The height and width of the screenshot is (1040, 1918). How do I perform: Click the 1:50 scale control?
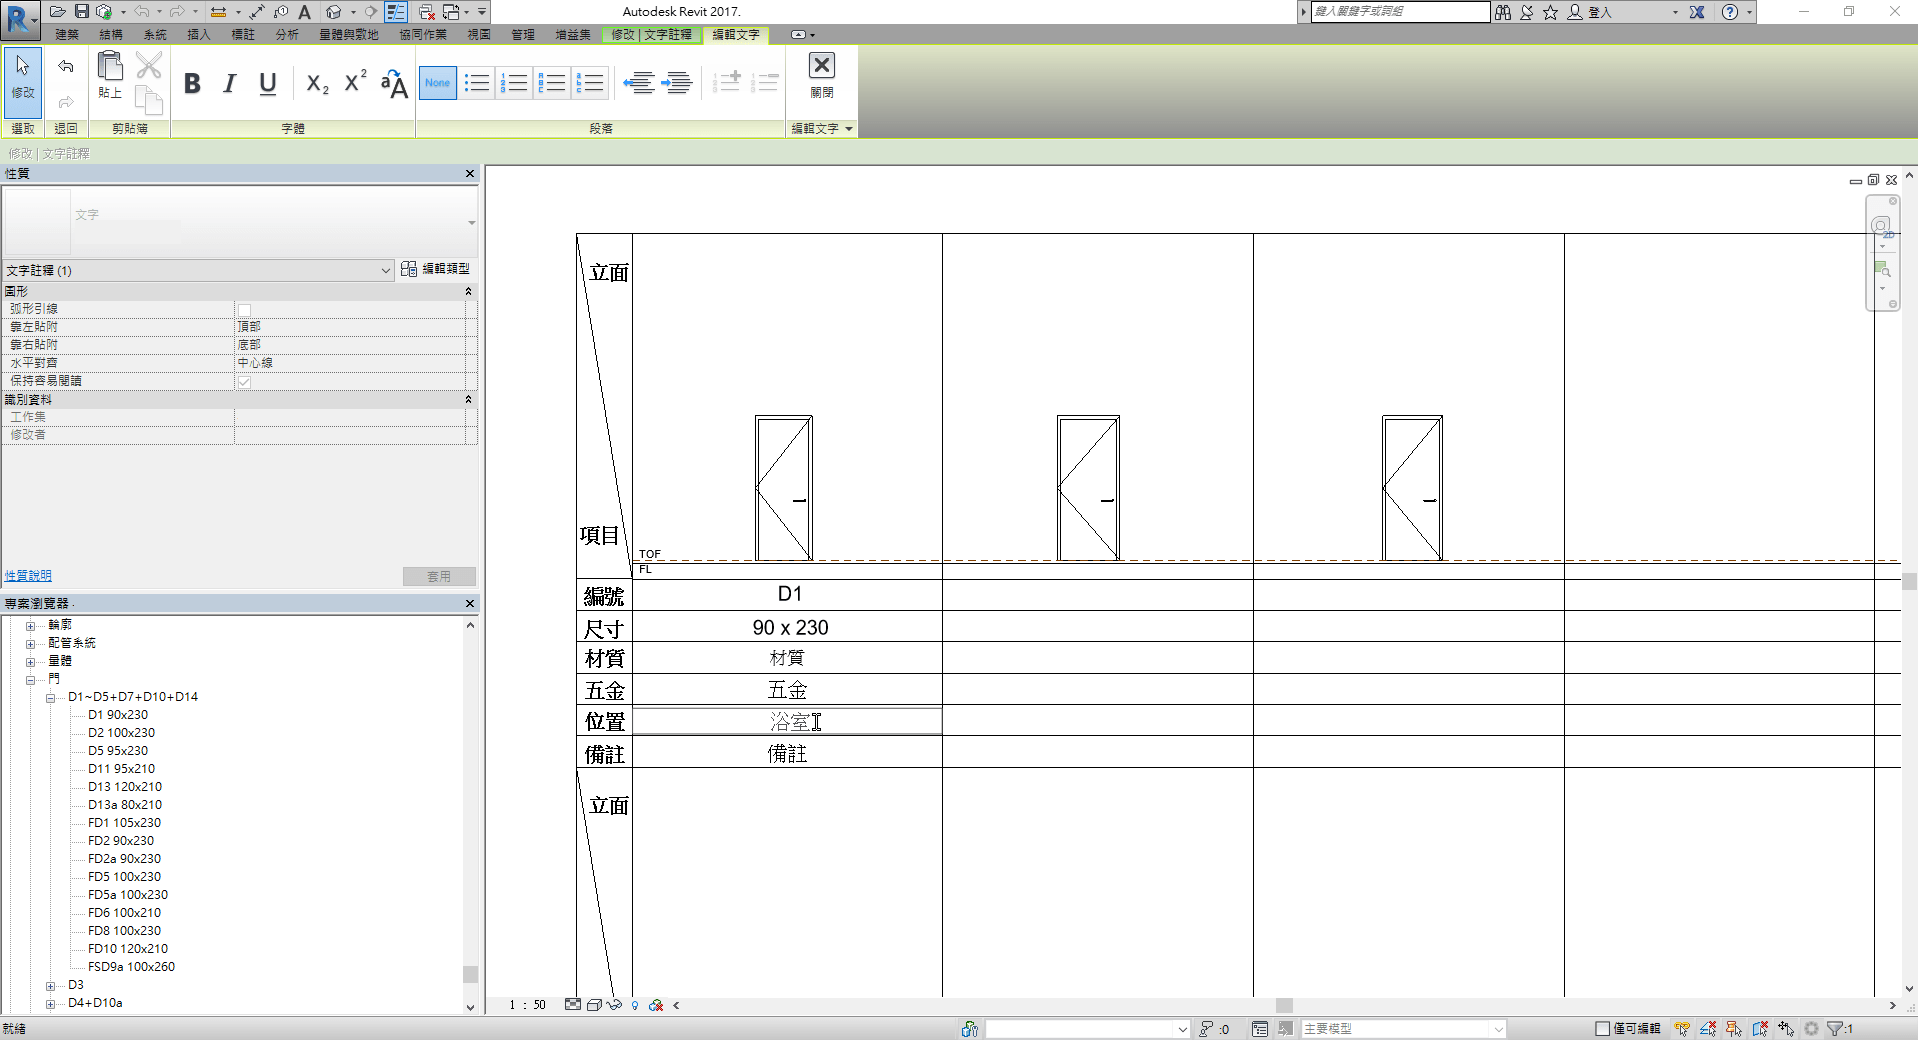pyautogui.click(x=527, y=1005)
